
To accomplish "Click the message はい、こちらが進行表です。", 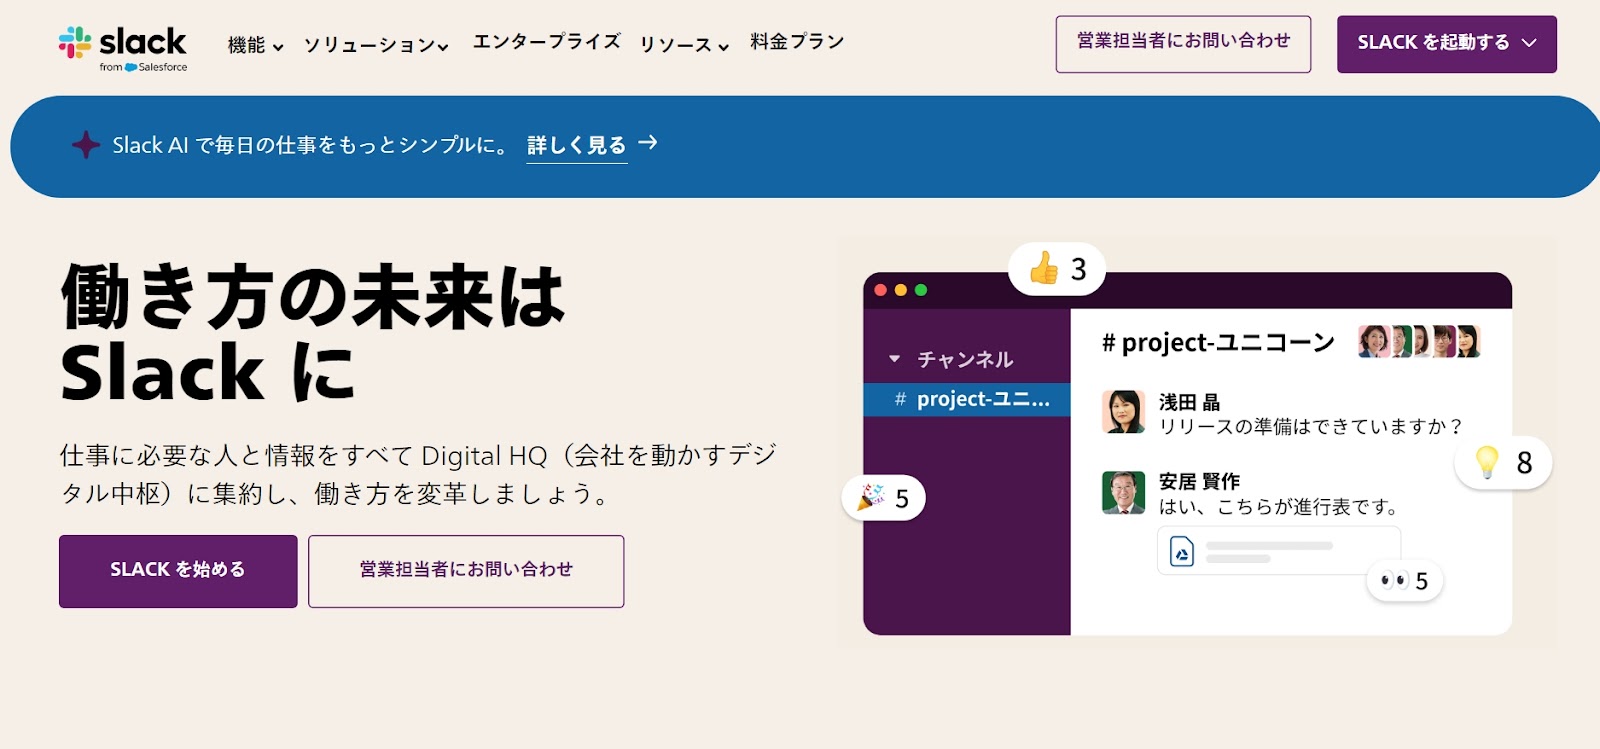I will coord(1279,507).
